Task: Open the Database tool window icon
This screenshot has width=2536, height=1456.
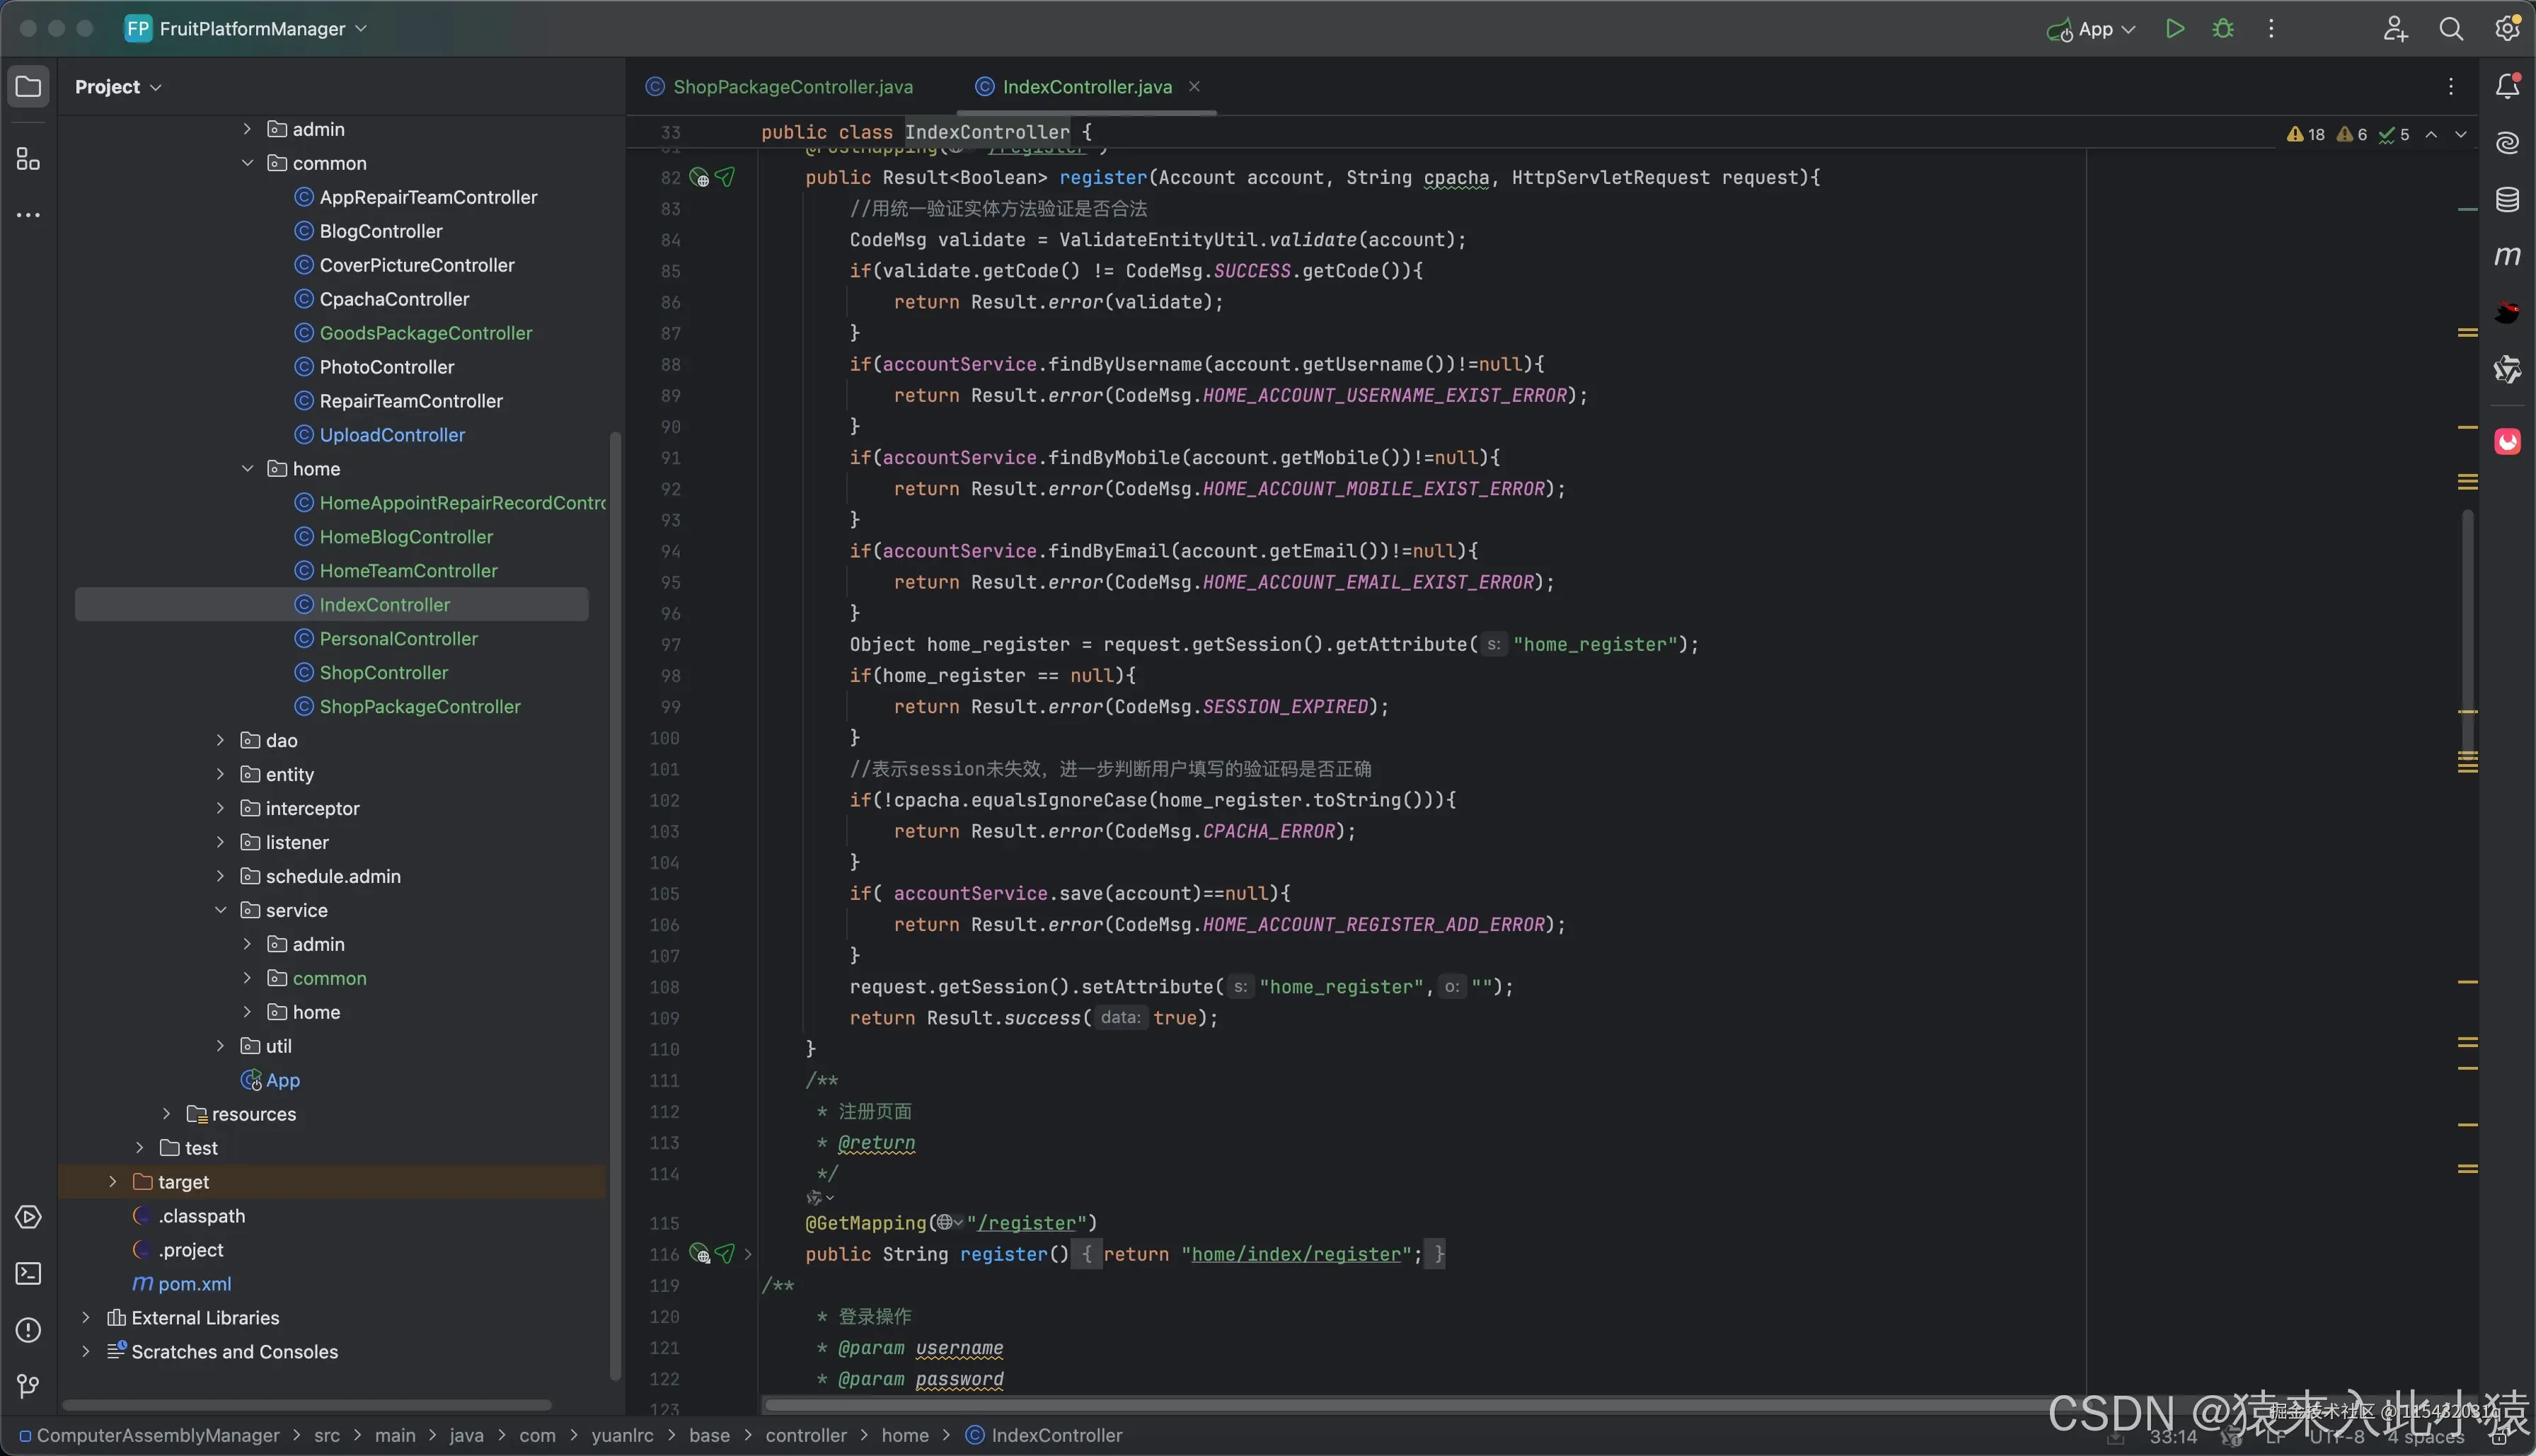Action: (x=2506, y=199)
